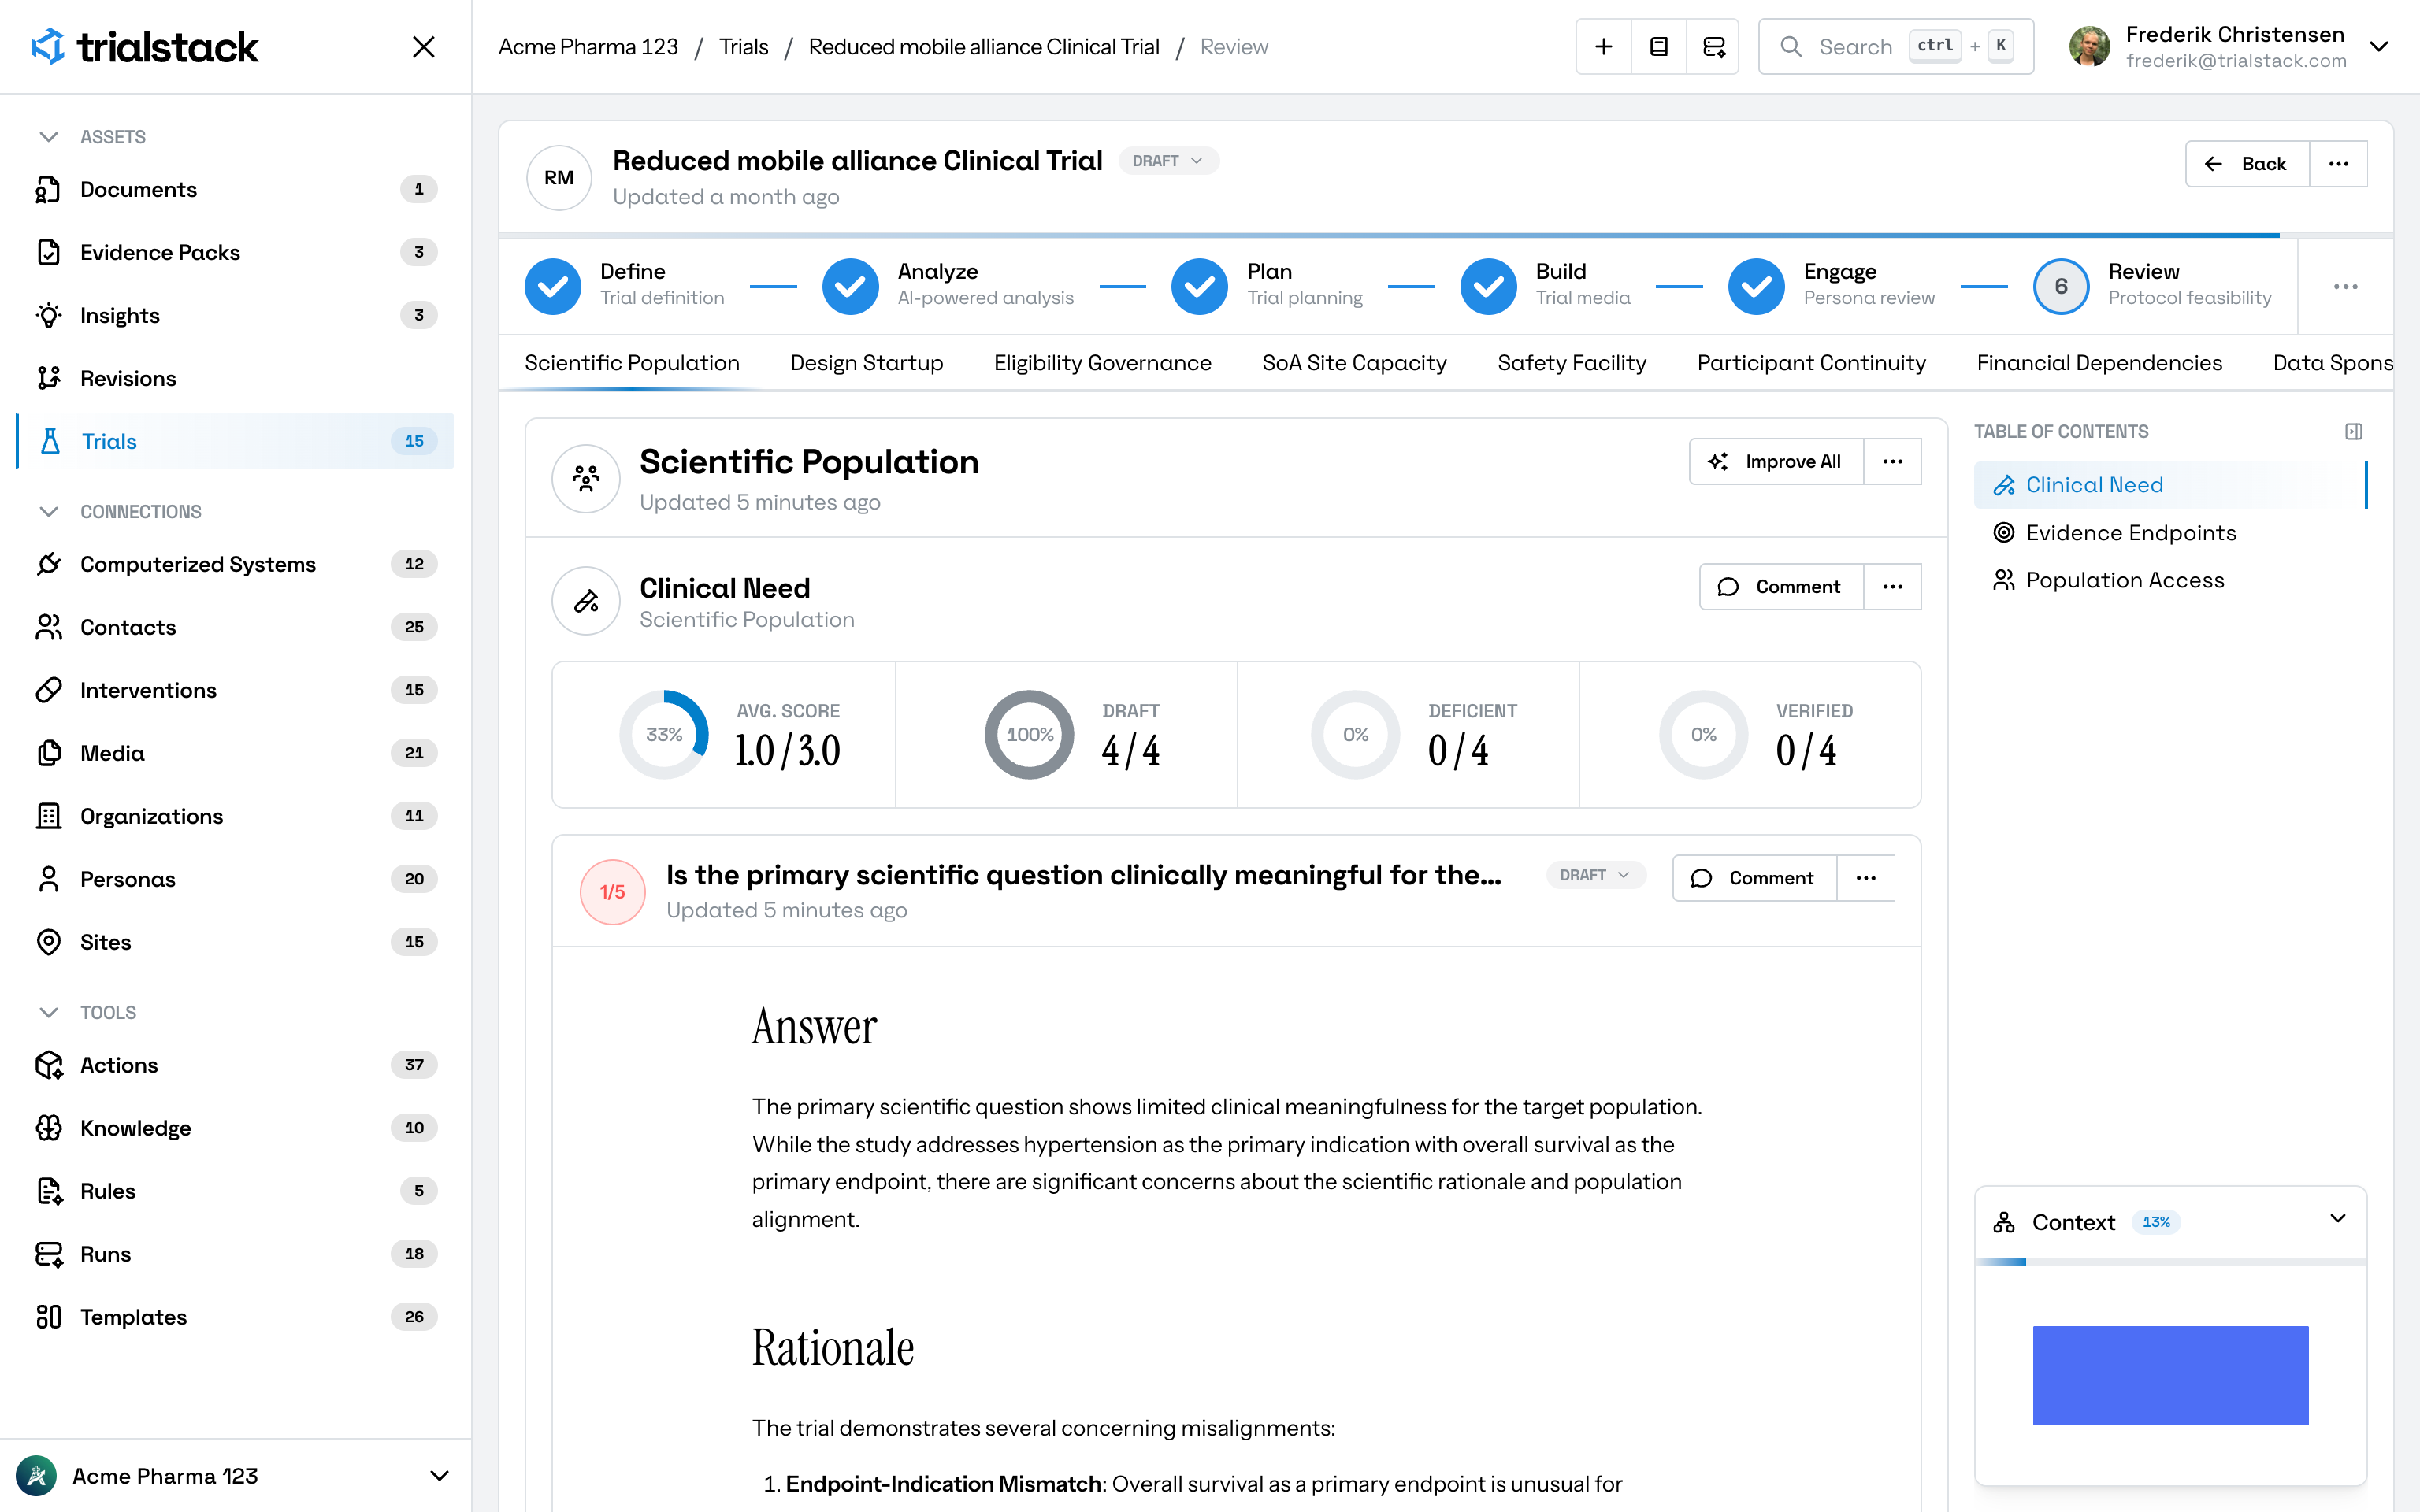The height and width of the screenshot is (1512, 2420).
Task: Collapse the CONNECTIONS section chevron
Action: point(48,512)
